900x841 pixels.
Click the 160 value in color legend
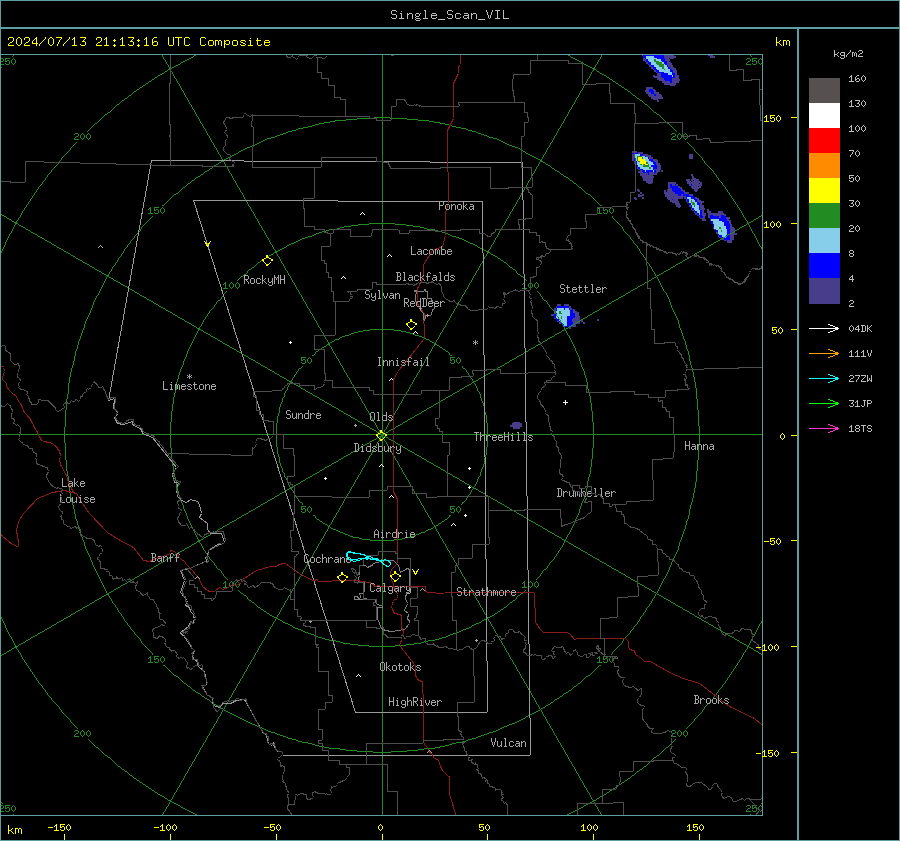tap(857, 79)
